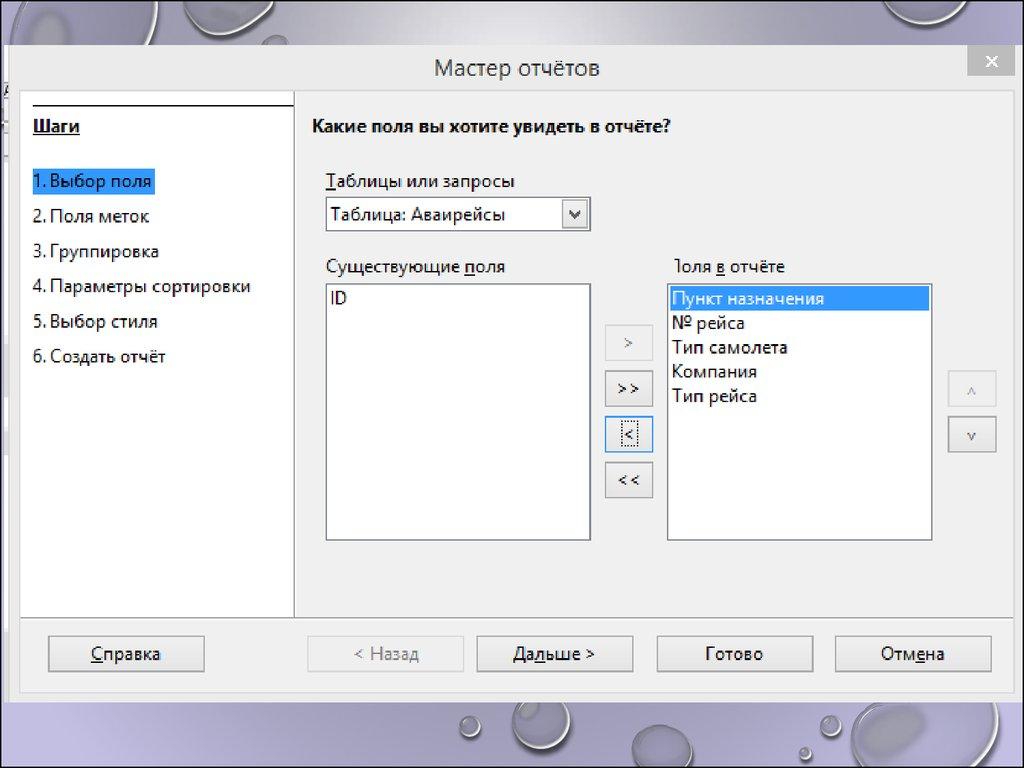Open the tables or queries dropdown arrow
The image size is (1024, 768).
click(575, 214)
